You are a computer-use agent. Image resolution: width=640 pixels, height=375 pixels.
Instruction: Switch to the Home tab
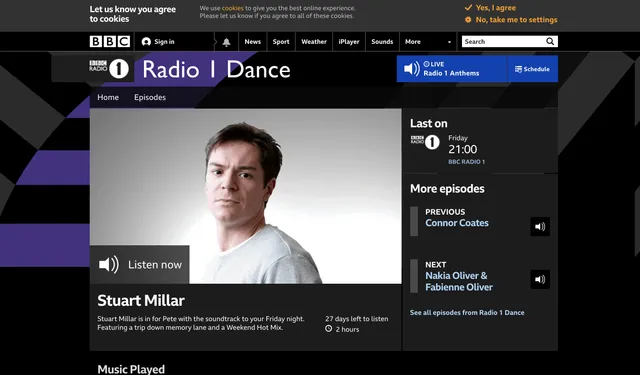point(108,98)
